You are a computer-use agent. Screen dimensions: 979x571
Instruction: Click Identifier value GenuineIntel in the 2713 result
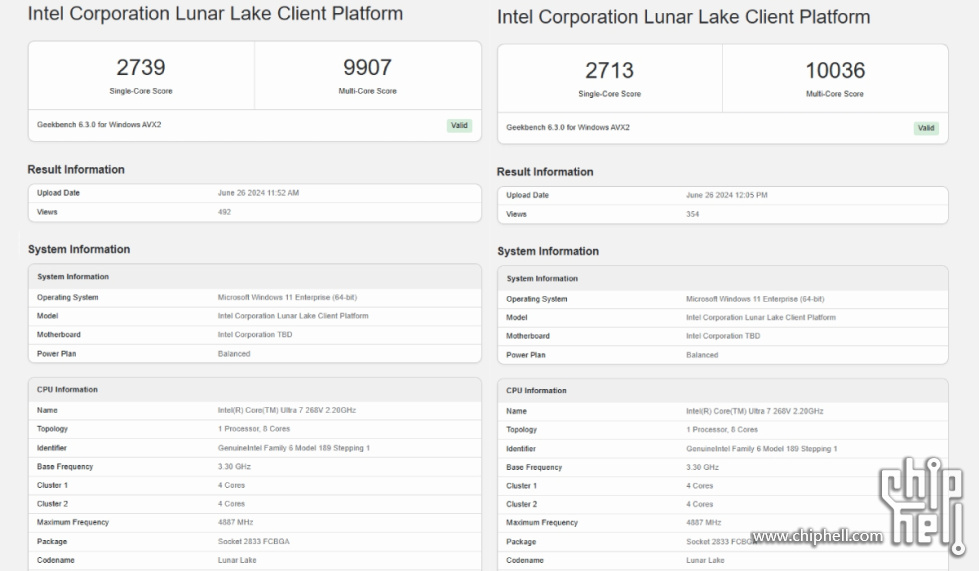click(x=761, y=449)
